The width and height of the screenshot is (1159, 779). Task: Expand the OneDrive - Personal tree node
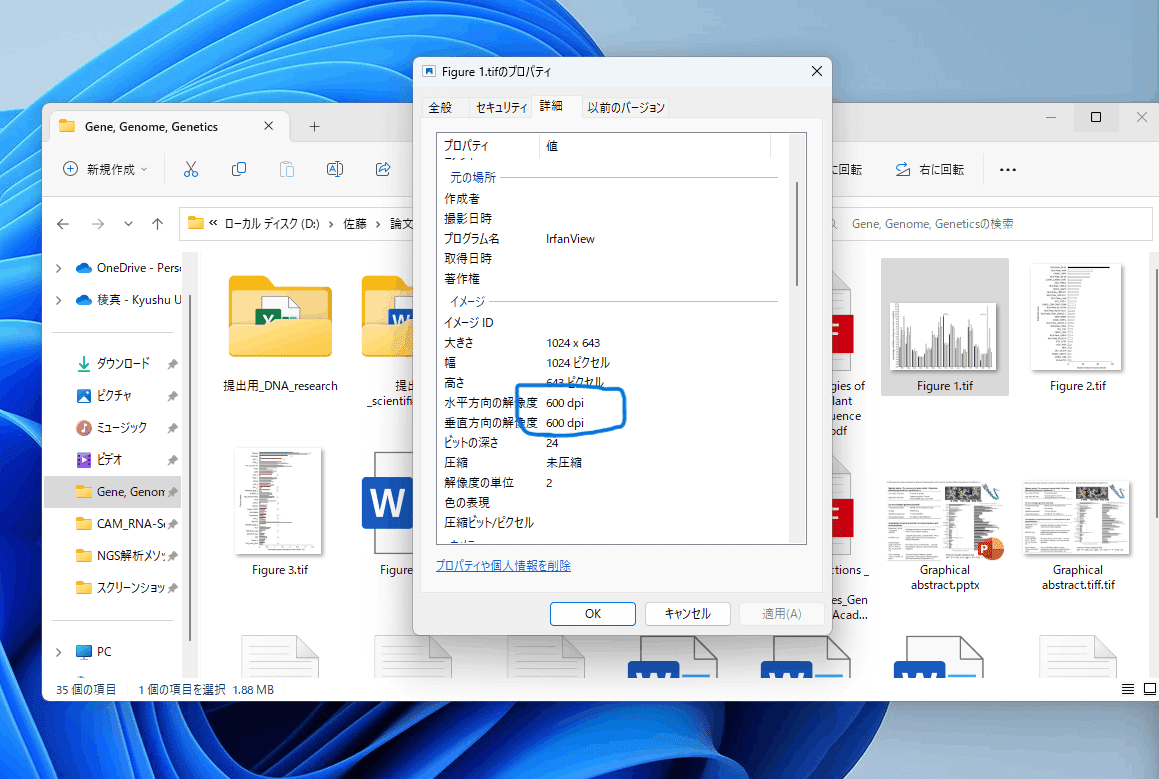(x=58, y=268)
